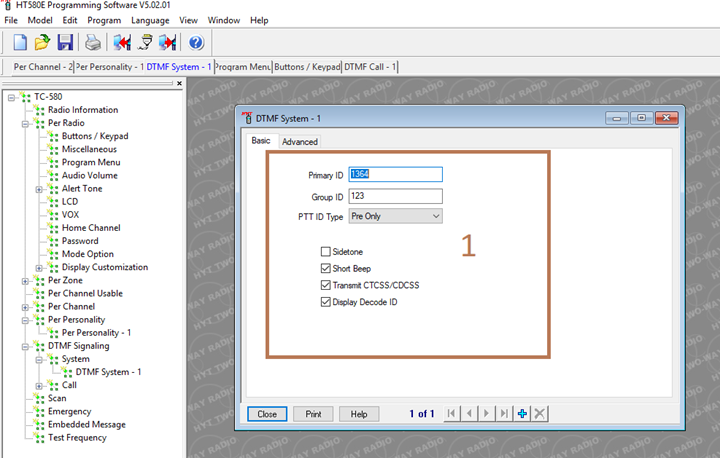Go to next record arrow icon
This screenshot has height=458, width=720.
[x=486, y=413]
